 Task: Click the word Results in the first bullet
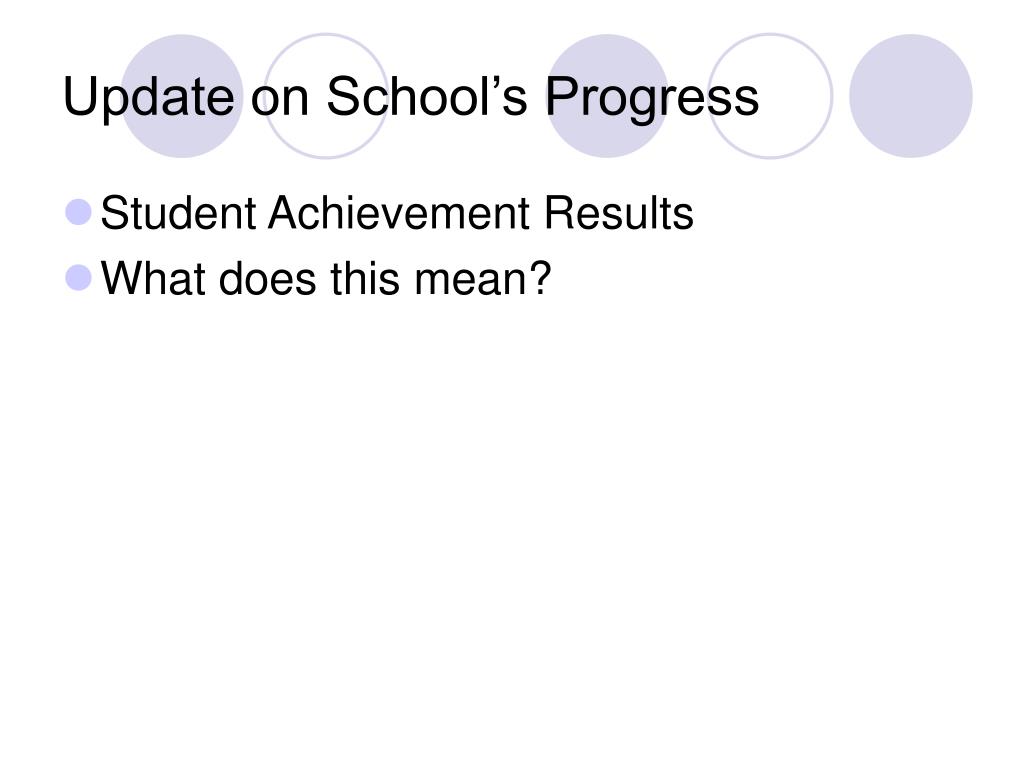[x=618, y=213]
